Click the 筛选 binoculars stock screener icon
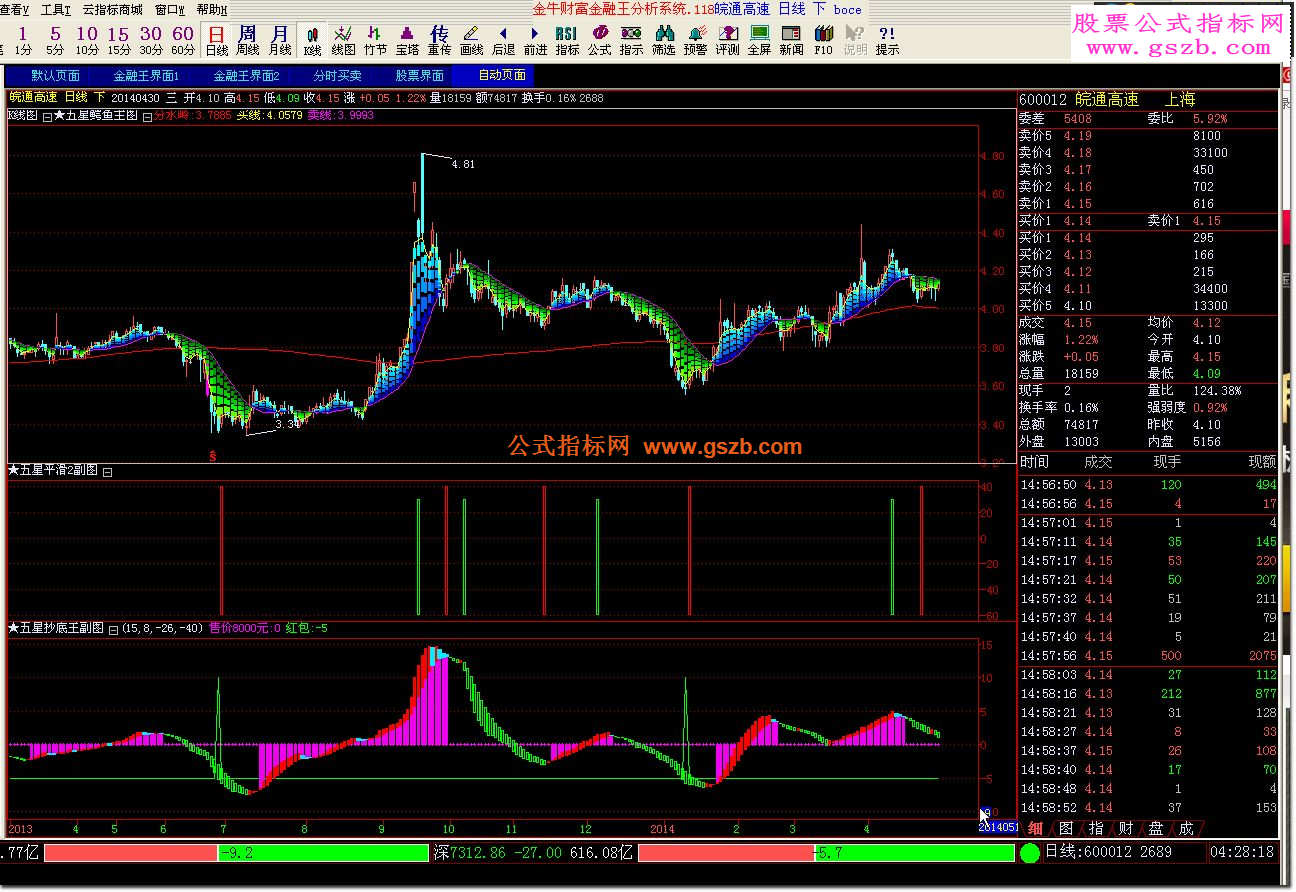Viewport: 1296px width, 892px height. 663,40
